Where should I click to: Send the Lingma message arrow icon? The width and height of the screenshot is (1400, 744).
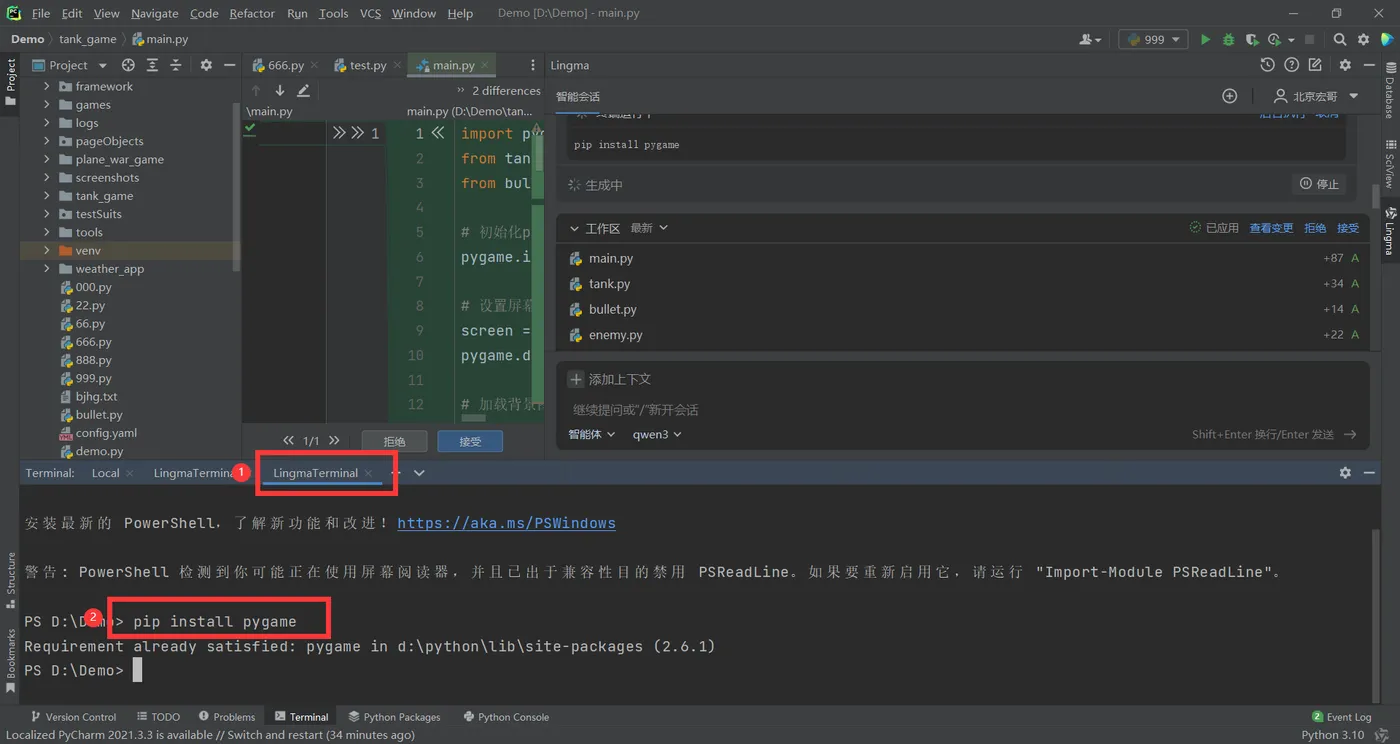tap(1350, 435)
